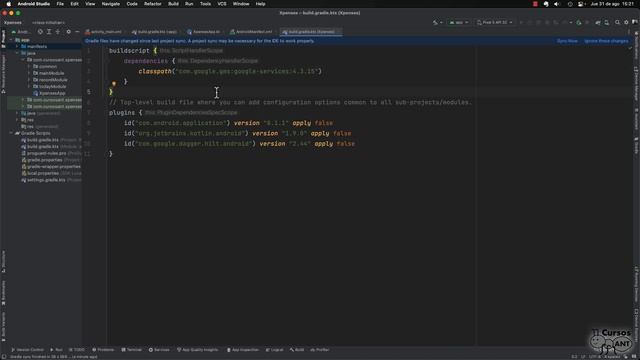Select gradle-wrapper.properties file
Viewport: 640px width, 360px height.
51,167
